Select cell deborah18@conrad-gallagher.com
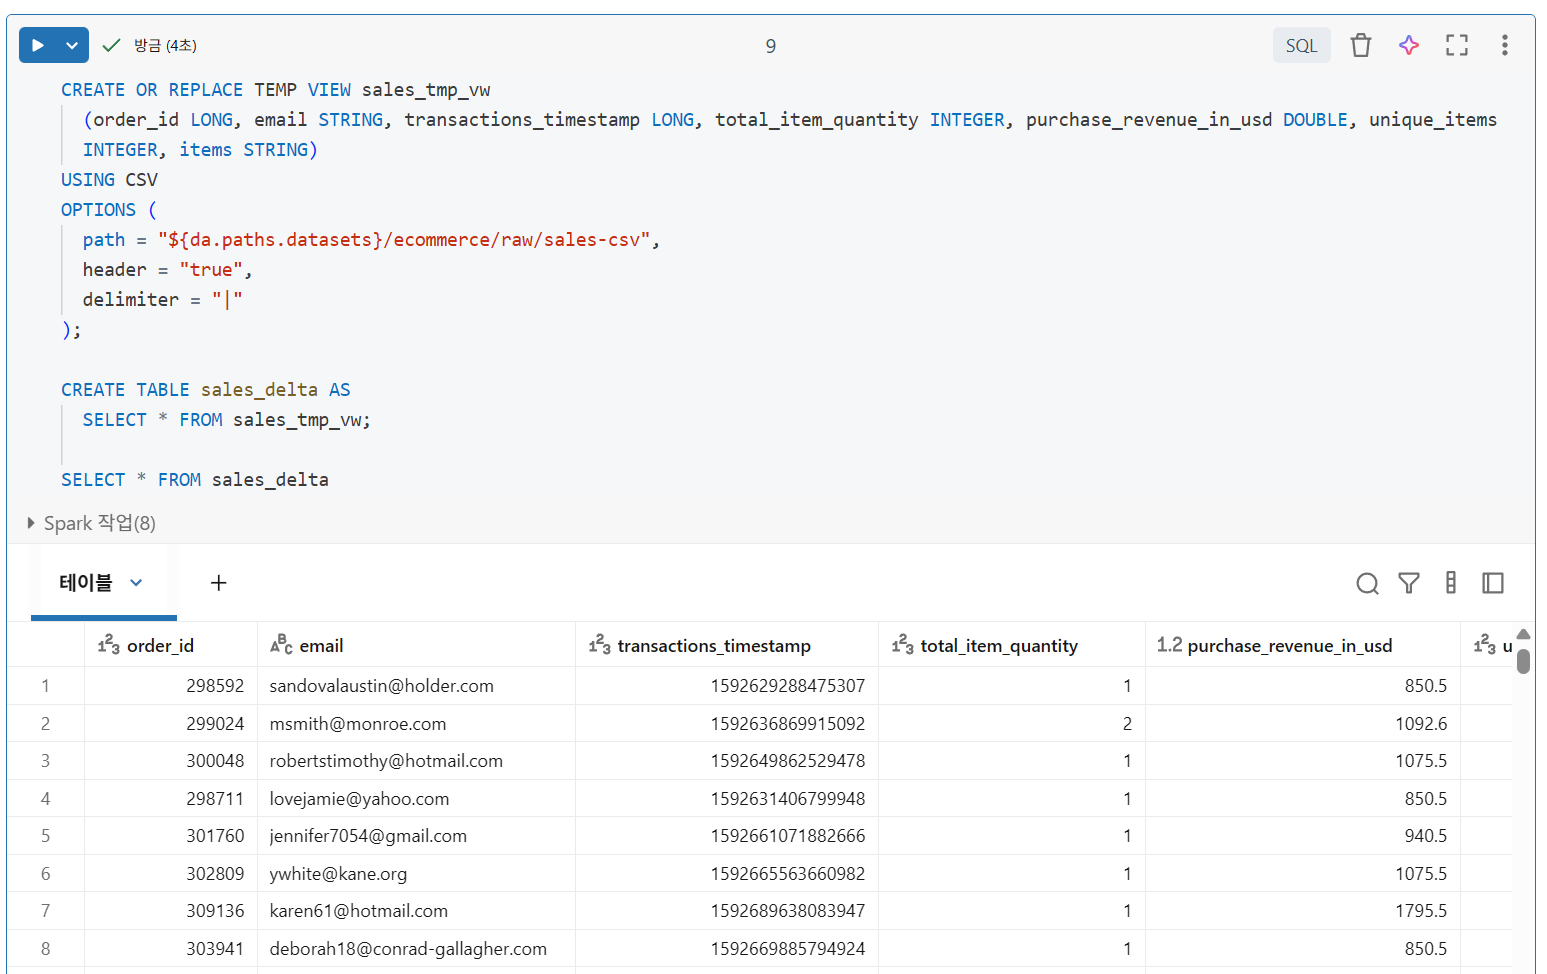This screenshot has width=1547, height=974. coord(416,948)
